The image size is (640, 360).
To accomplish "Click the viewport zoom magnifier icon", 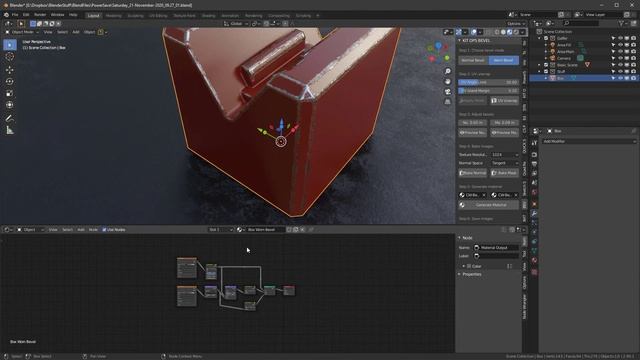I will [448, 71].
